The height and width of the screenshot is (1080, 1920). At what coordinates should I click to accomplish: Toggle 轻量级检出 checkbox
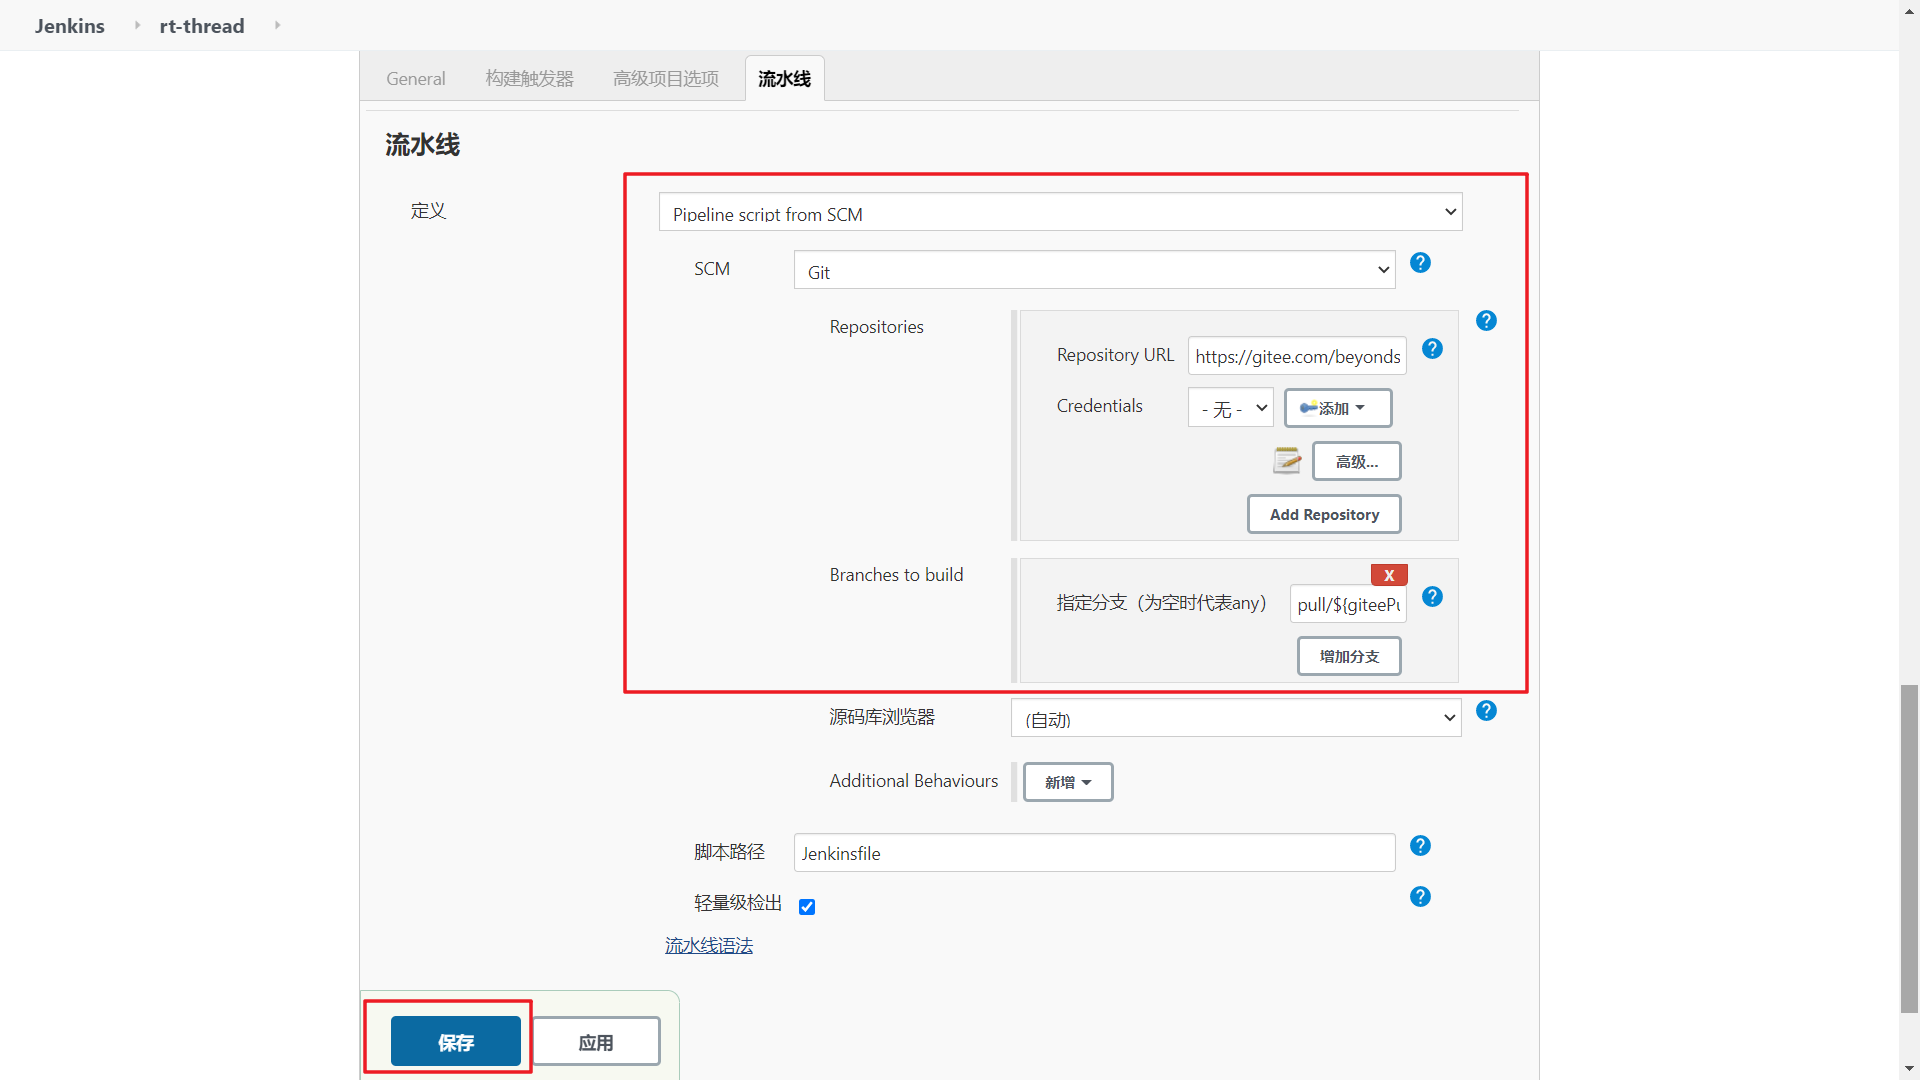tap(807, 907)
